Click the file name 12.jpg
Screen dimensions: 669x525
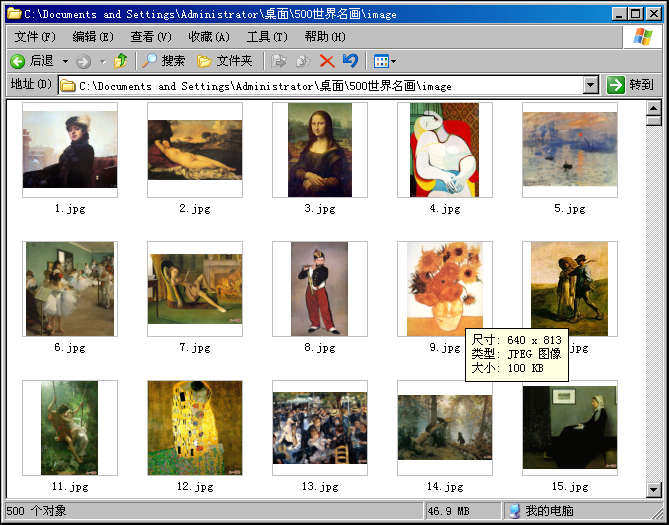point(195,487)
